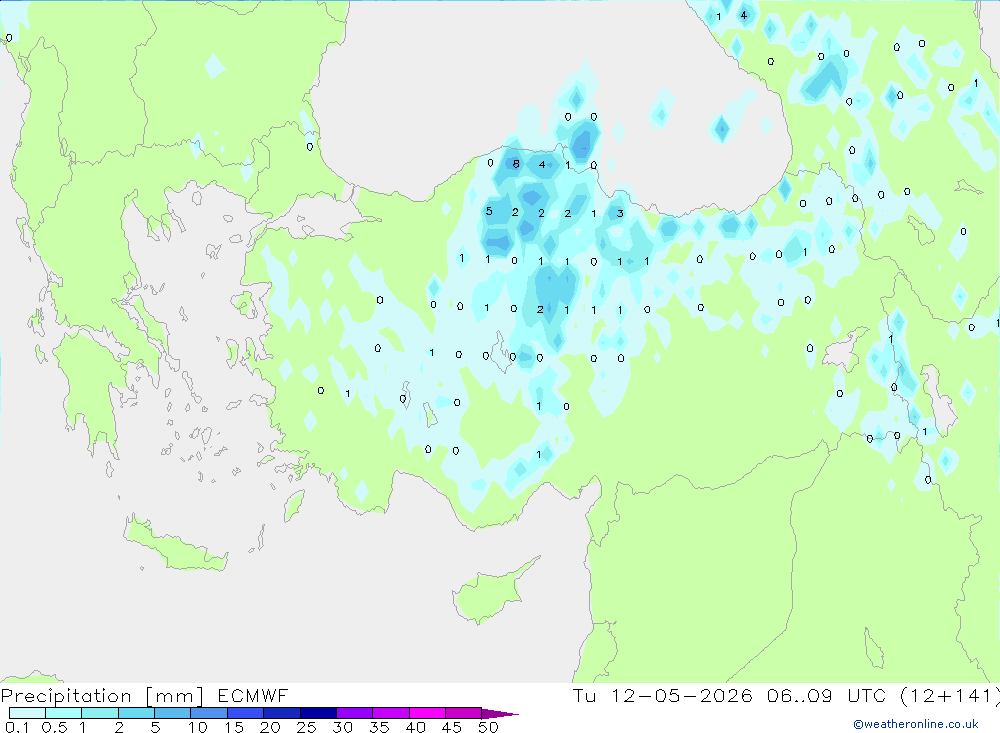The image size is (1000, 733).
Task: Click the 'ECMWF' model label
Action: 253,696
